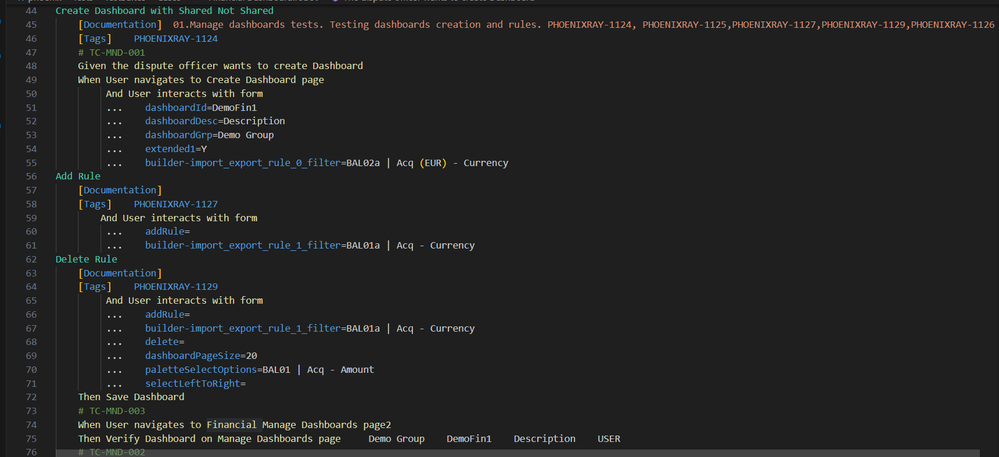Click "And User interacts with form" on line 65

184,300
